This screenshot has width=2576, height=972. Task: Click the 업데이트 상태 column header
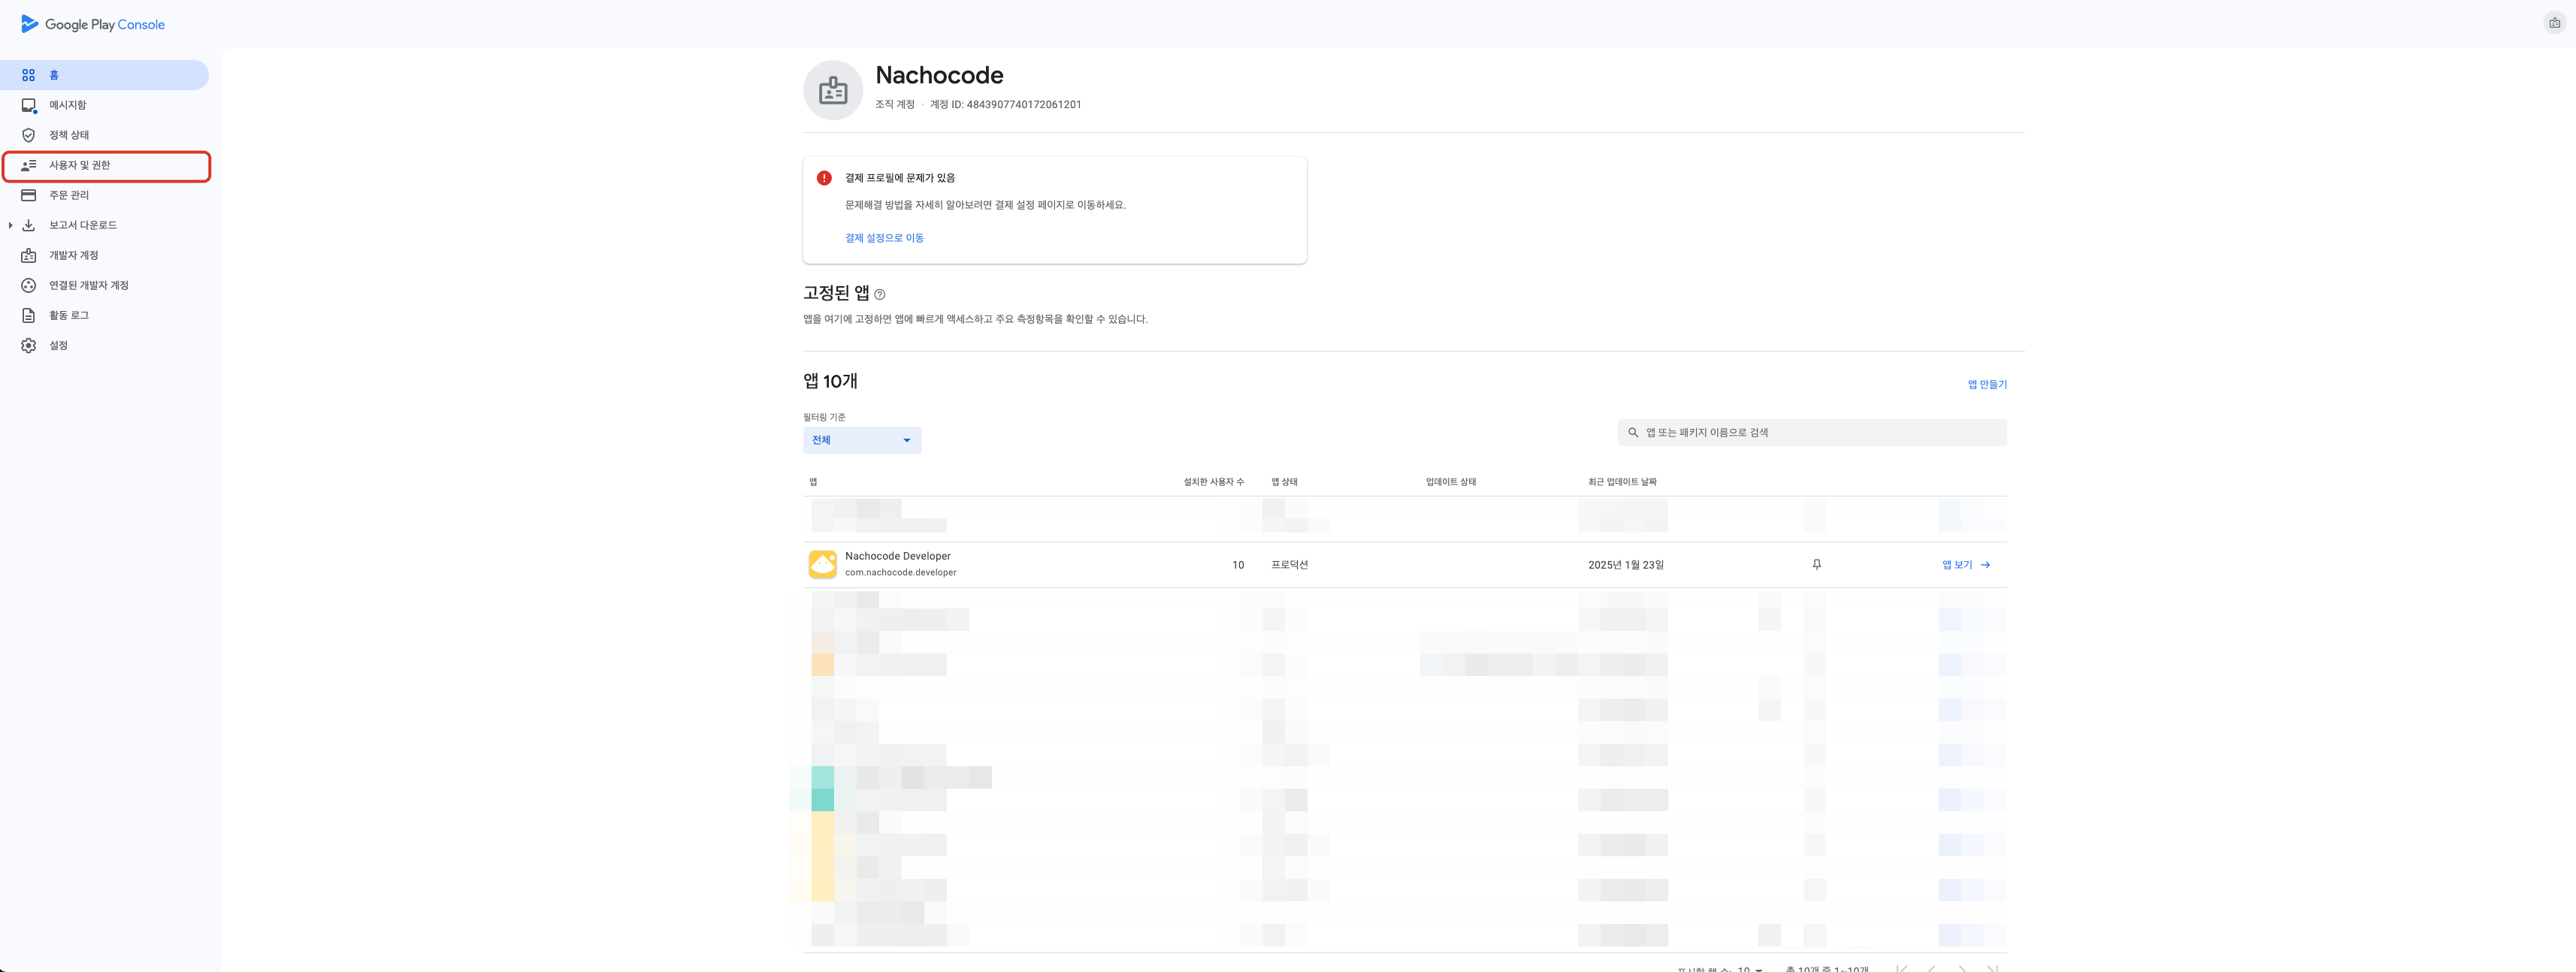(1451, 482)
